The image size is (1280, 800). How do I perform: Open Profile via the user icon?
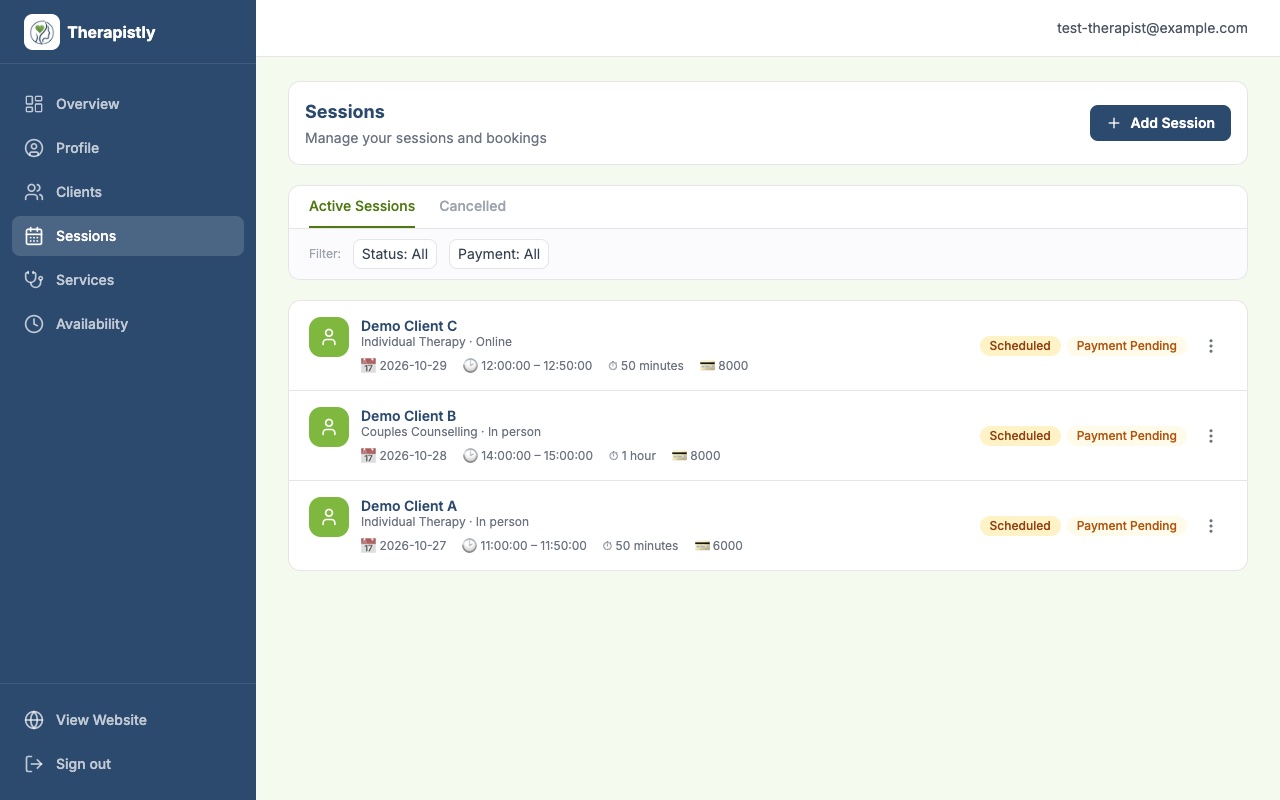[x=34, y=148]
